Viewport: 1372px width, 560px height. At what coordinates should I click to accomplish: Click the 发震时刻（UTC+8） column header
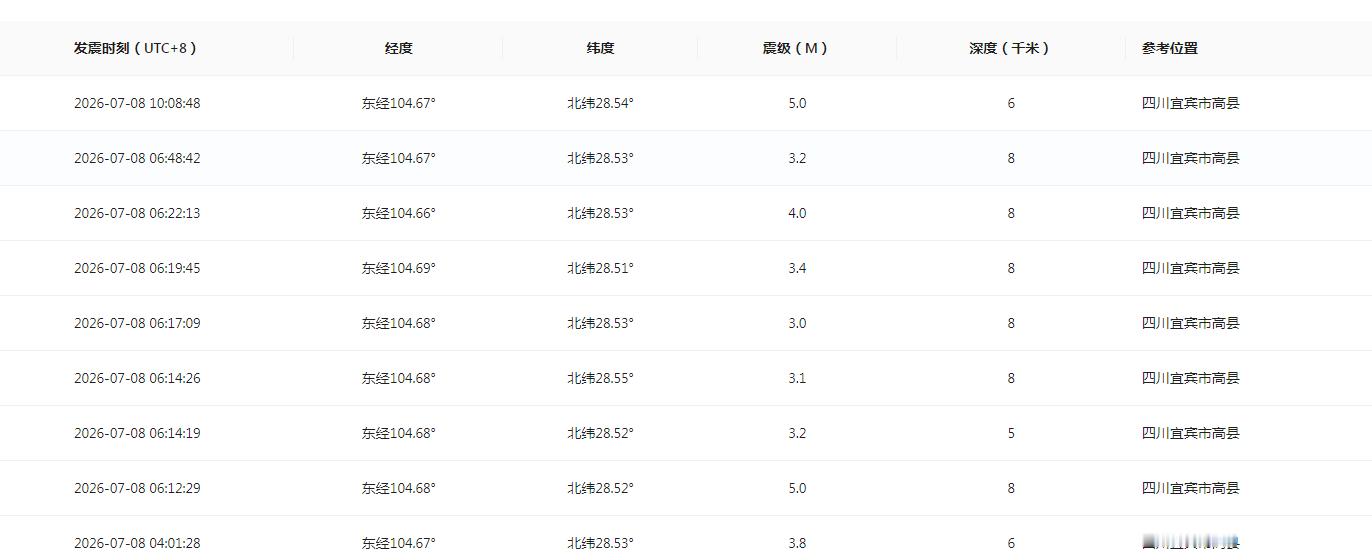[136, 48]
